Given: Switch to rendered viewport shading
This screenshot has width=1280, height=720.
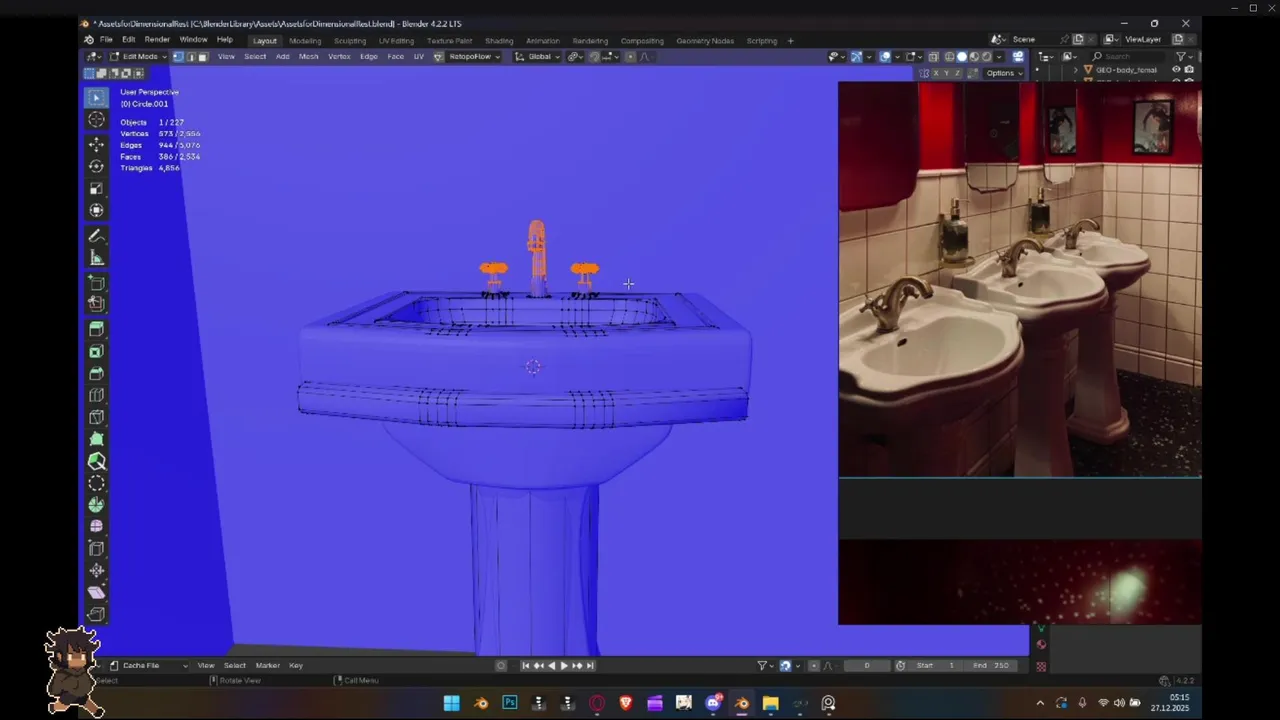Looking at the screenshot, I should pos(986,57).
